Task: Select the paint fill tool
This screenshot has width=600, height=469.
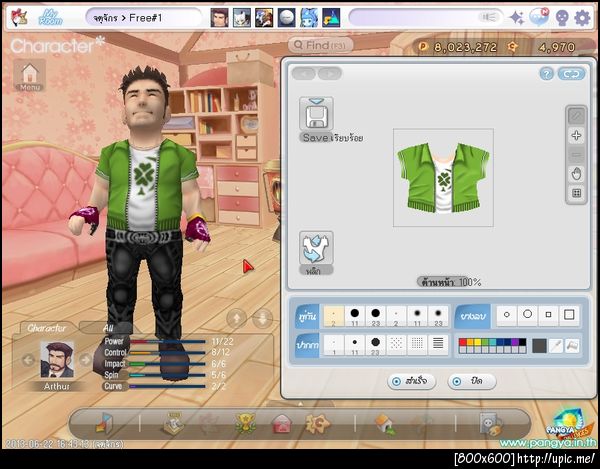Action: click(x=572, y=346)
